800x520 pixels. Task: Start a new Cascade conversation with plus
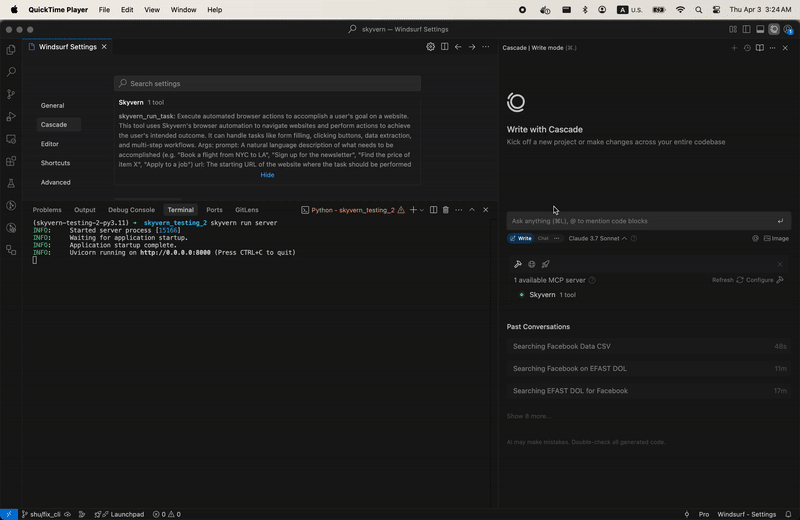[734, 48]
